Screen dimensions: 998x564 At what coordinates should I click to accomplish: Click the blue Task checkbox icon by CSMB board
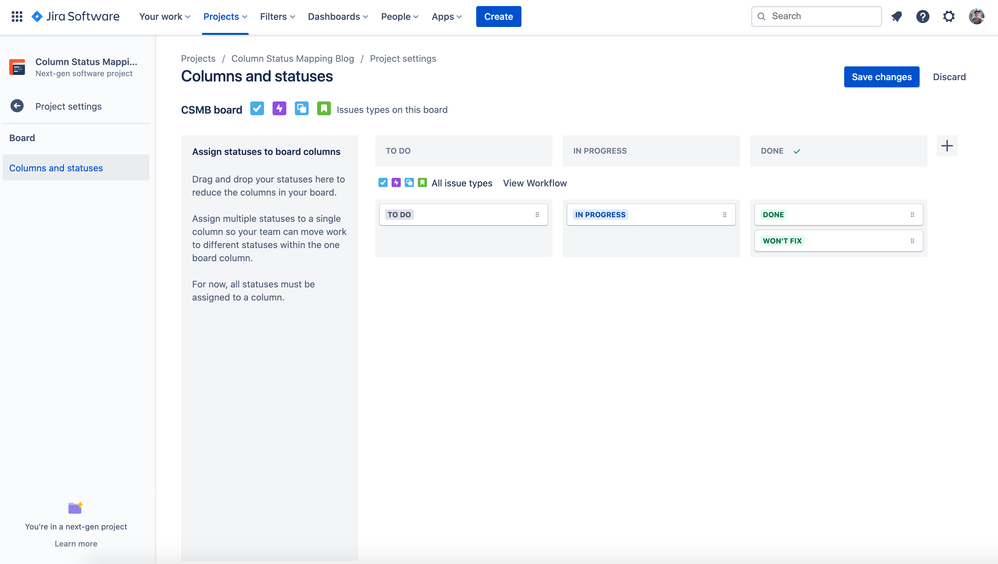257,109
